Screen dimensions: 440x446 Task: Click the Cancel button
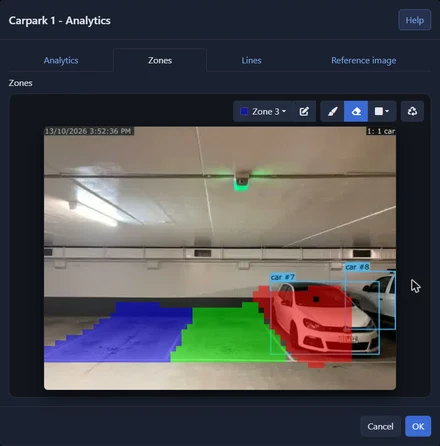tap(380, 426)
